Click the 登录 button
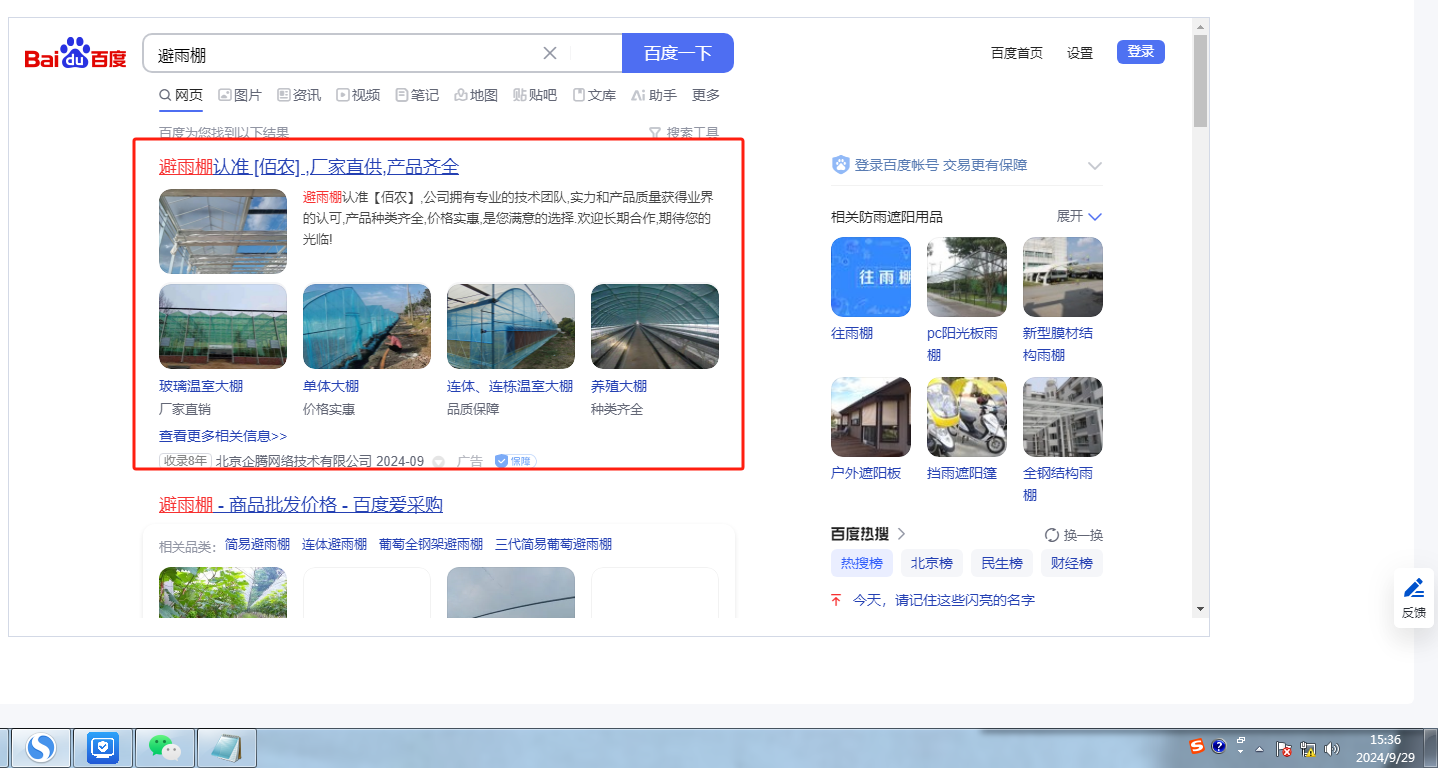Image resolution: width=1438 pixels, height=768 pixels. (1141, 52)
